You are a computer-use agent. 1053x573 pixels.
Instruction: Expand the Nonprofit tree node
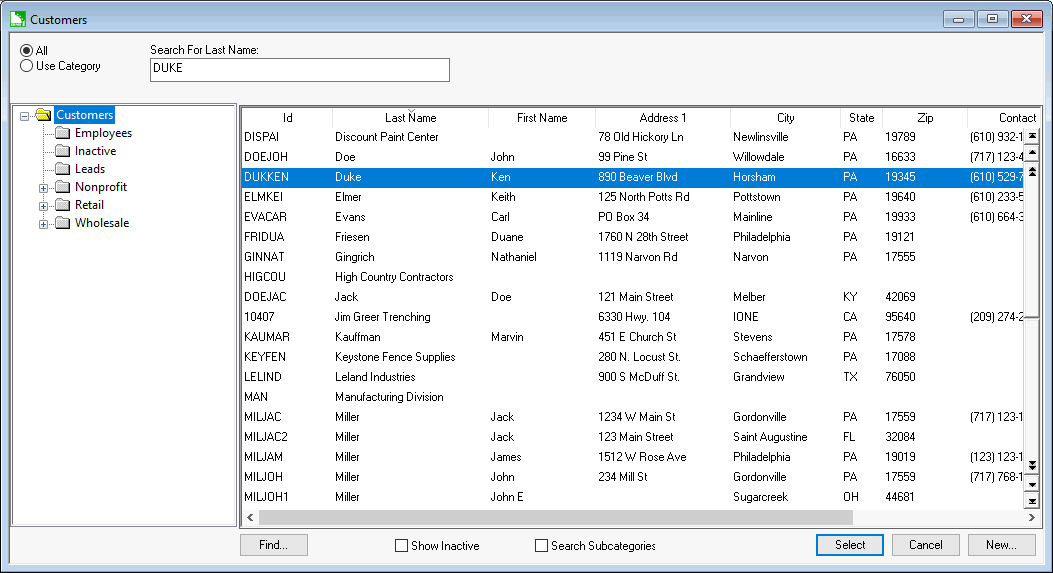(43, 188)
